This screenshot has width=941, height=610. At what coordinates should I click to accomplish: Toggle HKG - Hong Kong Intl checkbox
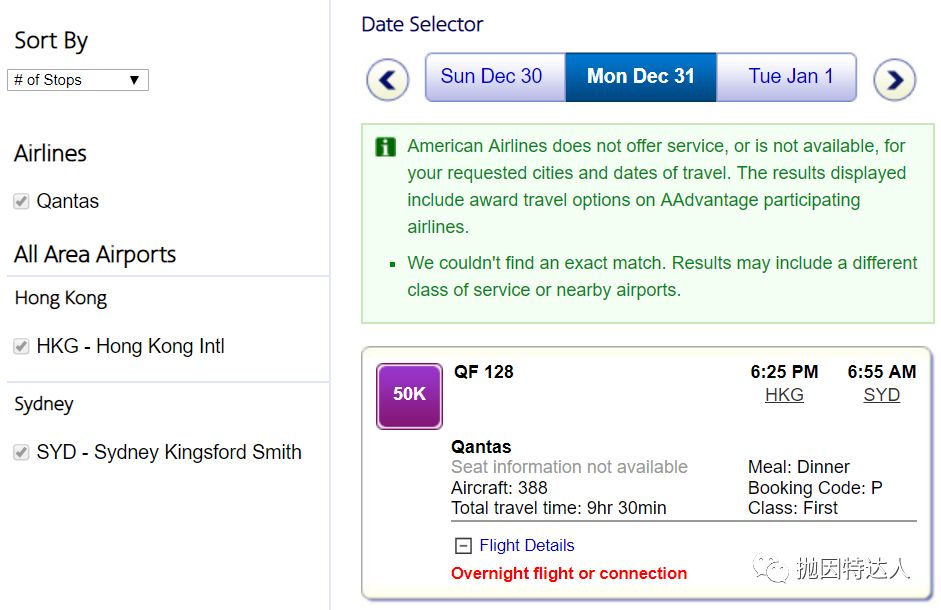pyautogui.click(x=20, y=347)
